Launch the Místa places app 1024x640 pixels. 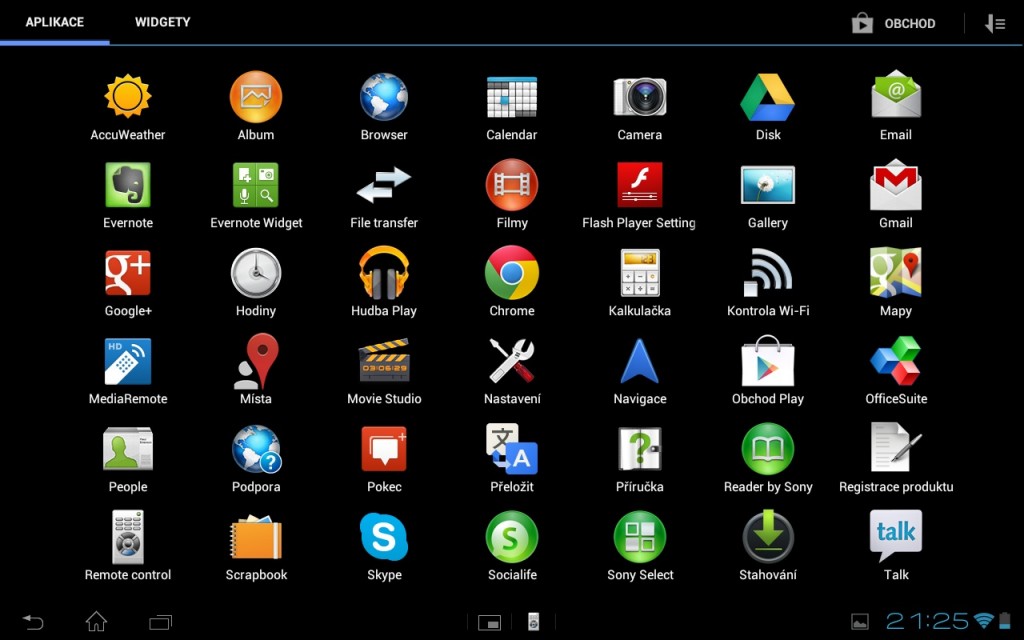click(x=256, y=361)
